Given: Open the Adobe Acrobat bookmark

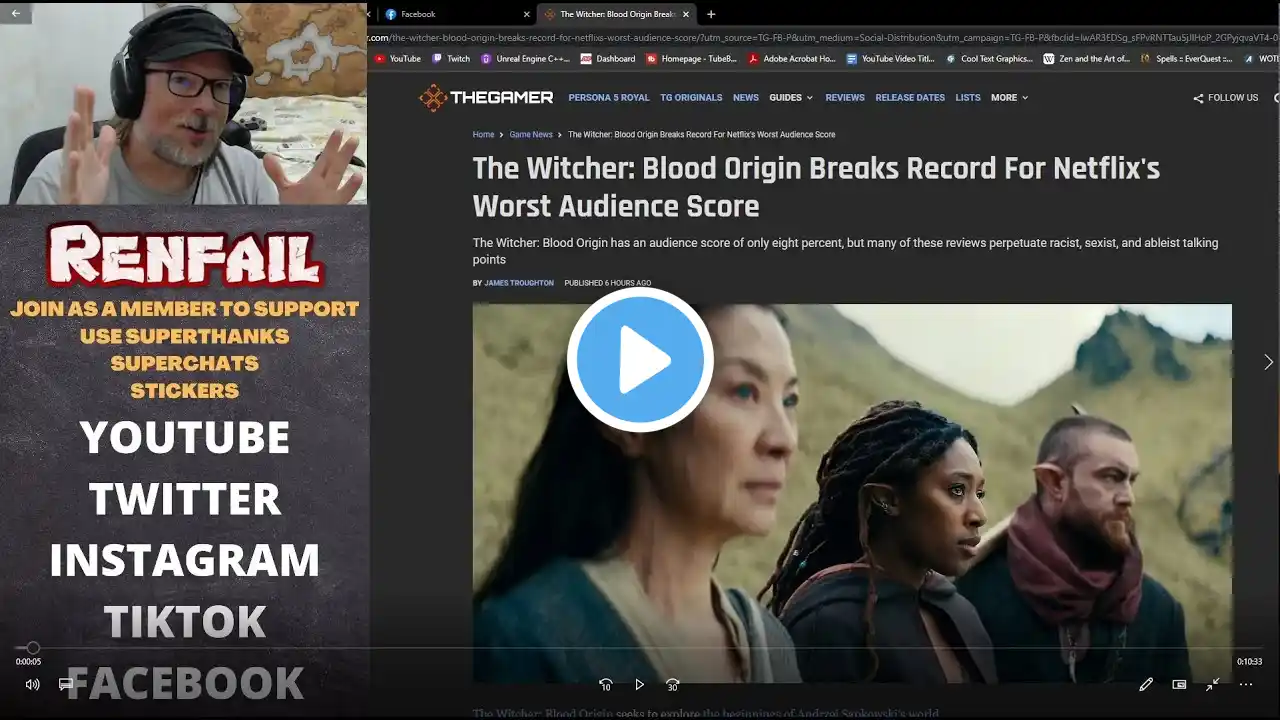Looking at the screenshot, I should click(791, 59).
